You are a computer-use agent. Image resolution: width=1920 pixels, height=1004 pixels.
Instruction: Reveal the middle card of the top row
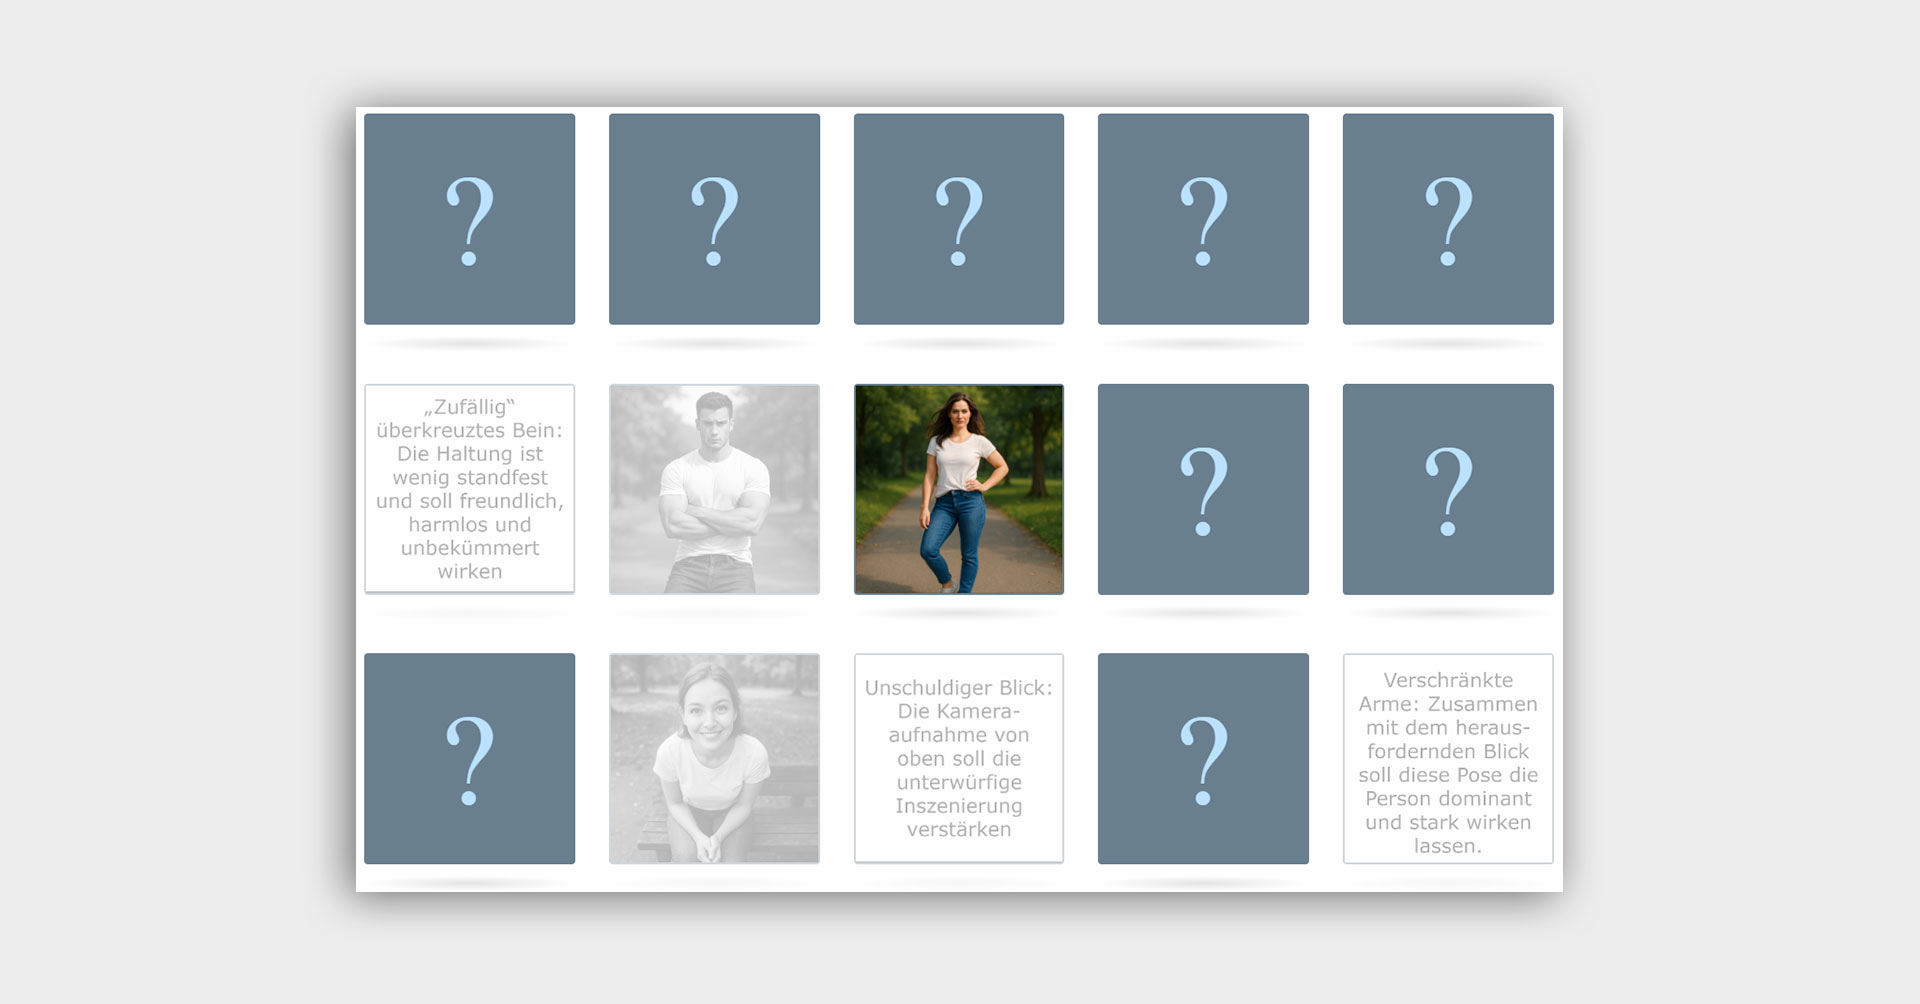tap(958, 219)
